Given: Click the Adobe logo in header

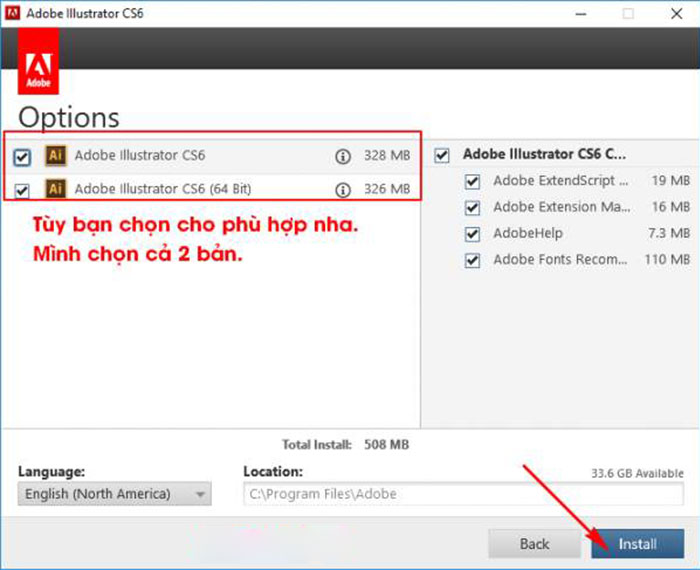Looking at the screenshot, I should click(38, 61).
